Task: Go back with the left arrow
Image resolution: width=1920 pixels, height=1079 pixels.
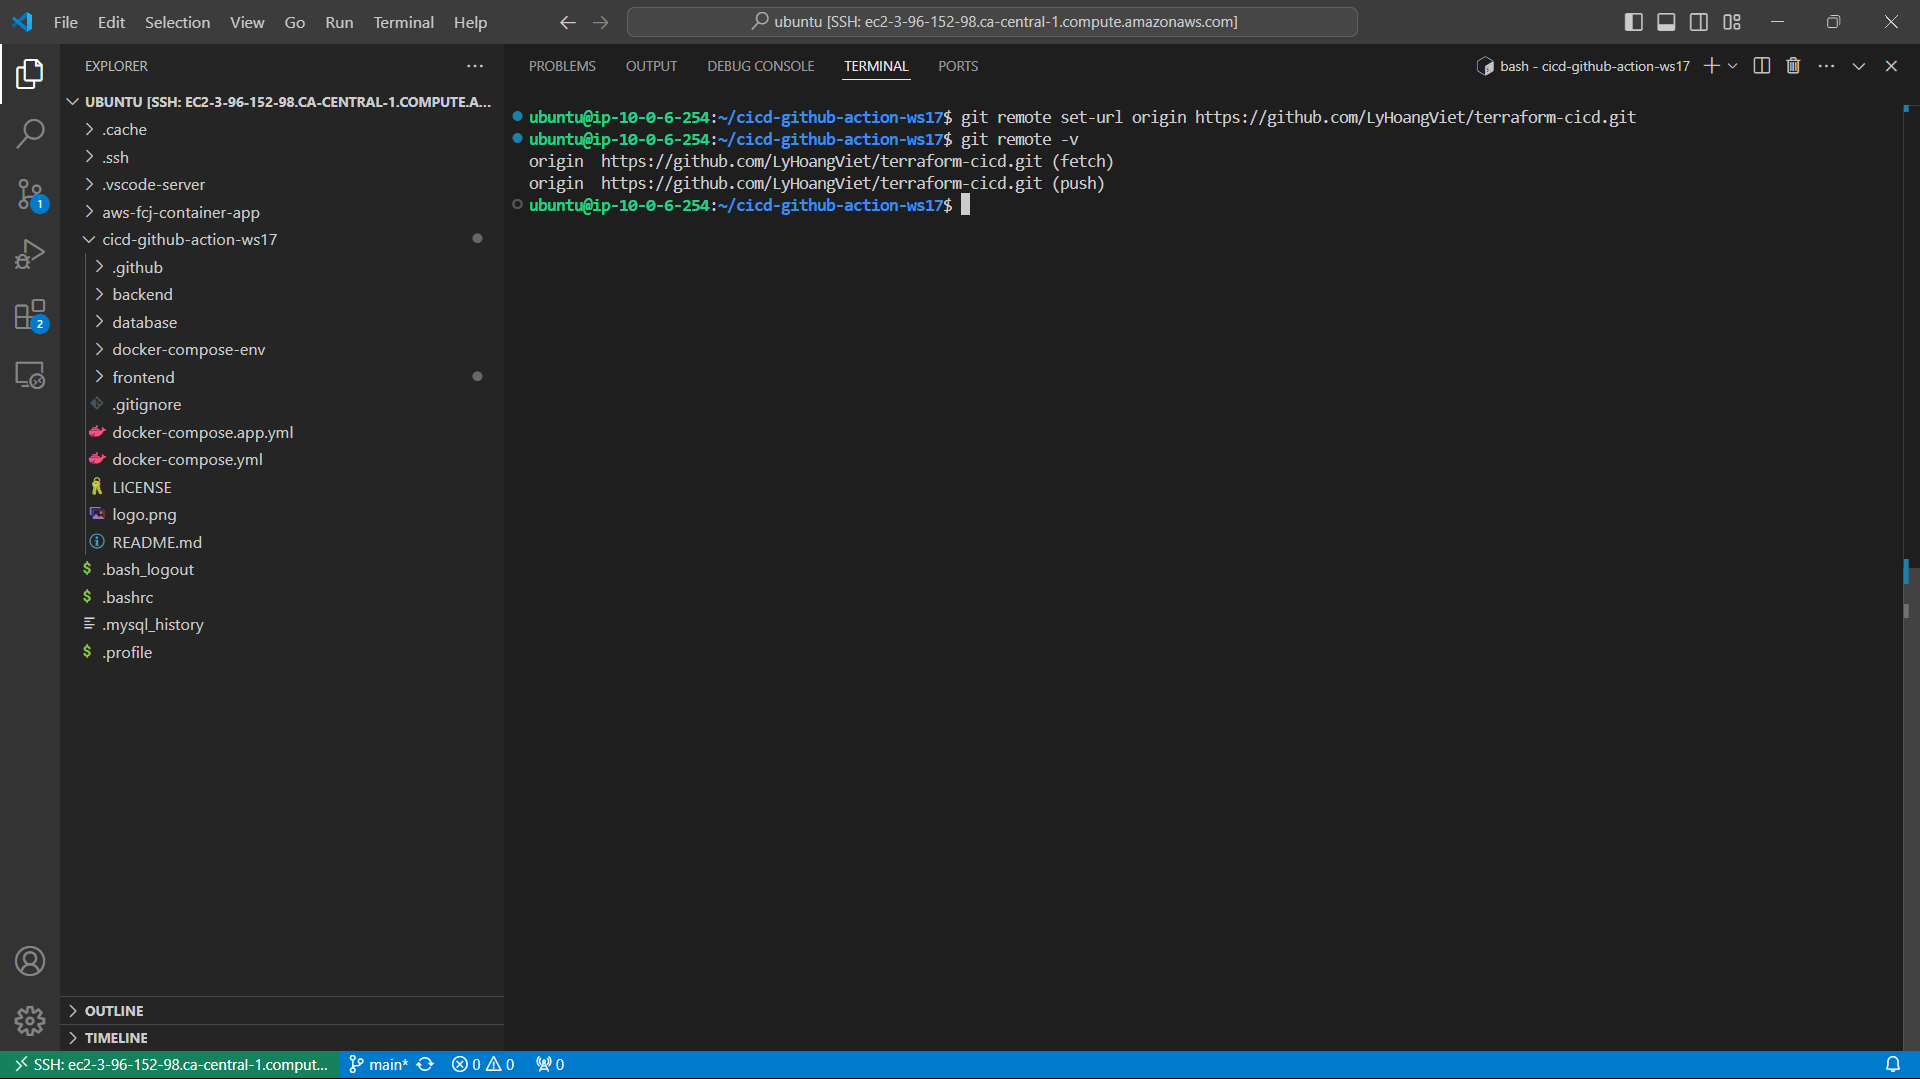Action: point(567,22)
